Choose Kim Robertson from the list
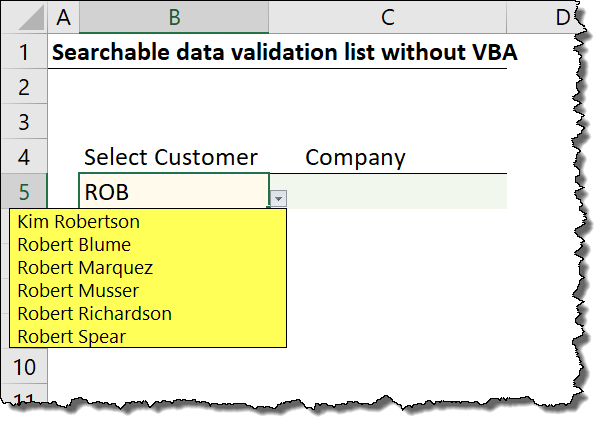This screenshot has height=428, width=604. (x=78, y=221)
